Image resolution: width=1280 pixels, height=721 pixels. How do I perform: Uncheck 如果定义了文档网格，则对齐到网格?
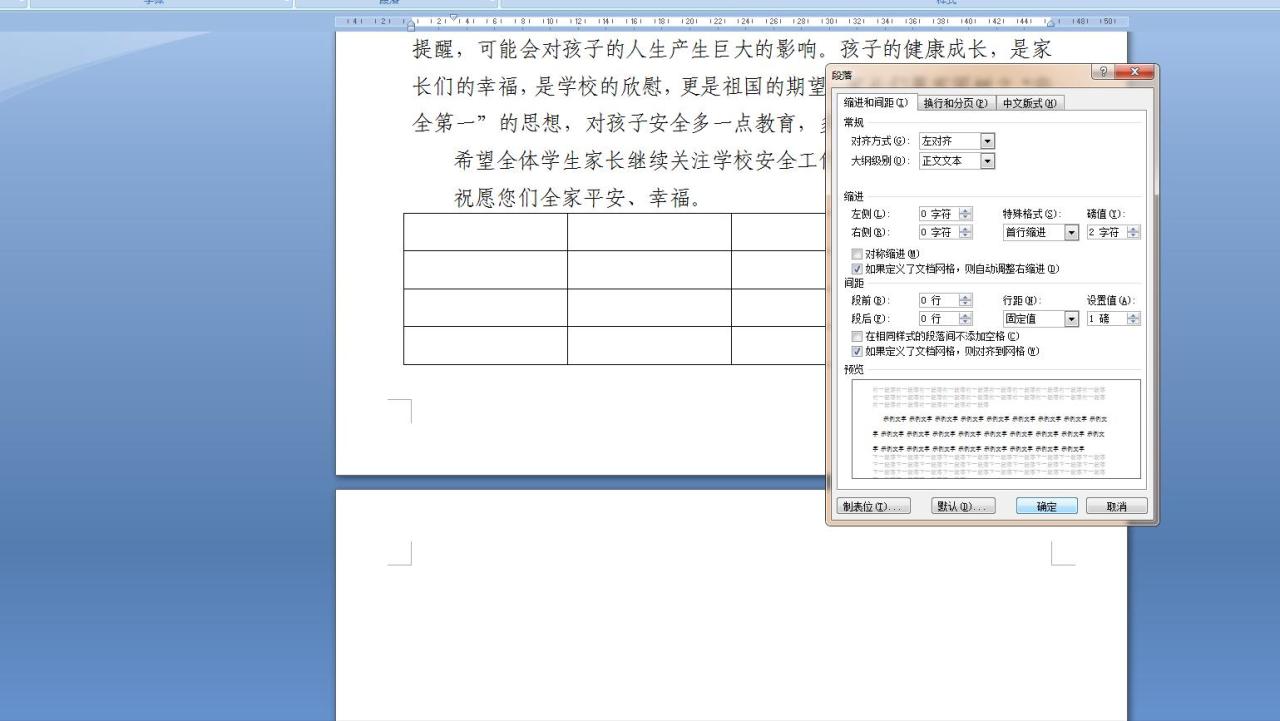coord(857,351)
